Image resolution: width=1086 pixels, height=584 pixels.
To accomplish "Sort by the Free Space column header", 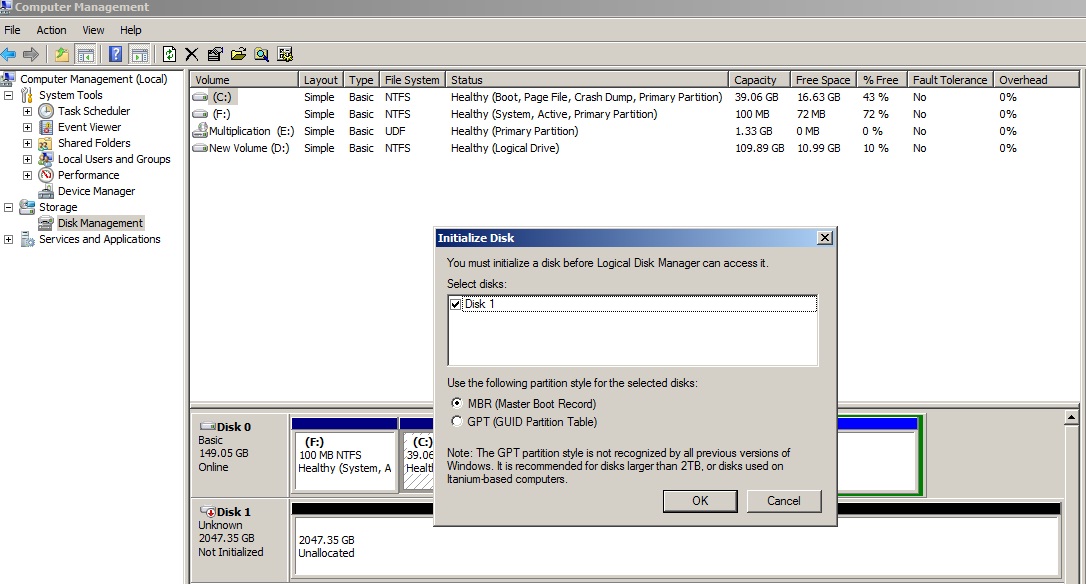I will click(x=823, y=80).
